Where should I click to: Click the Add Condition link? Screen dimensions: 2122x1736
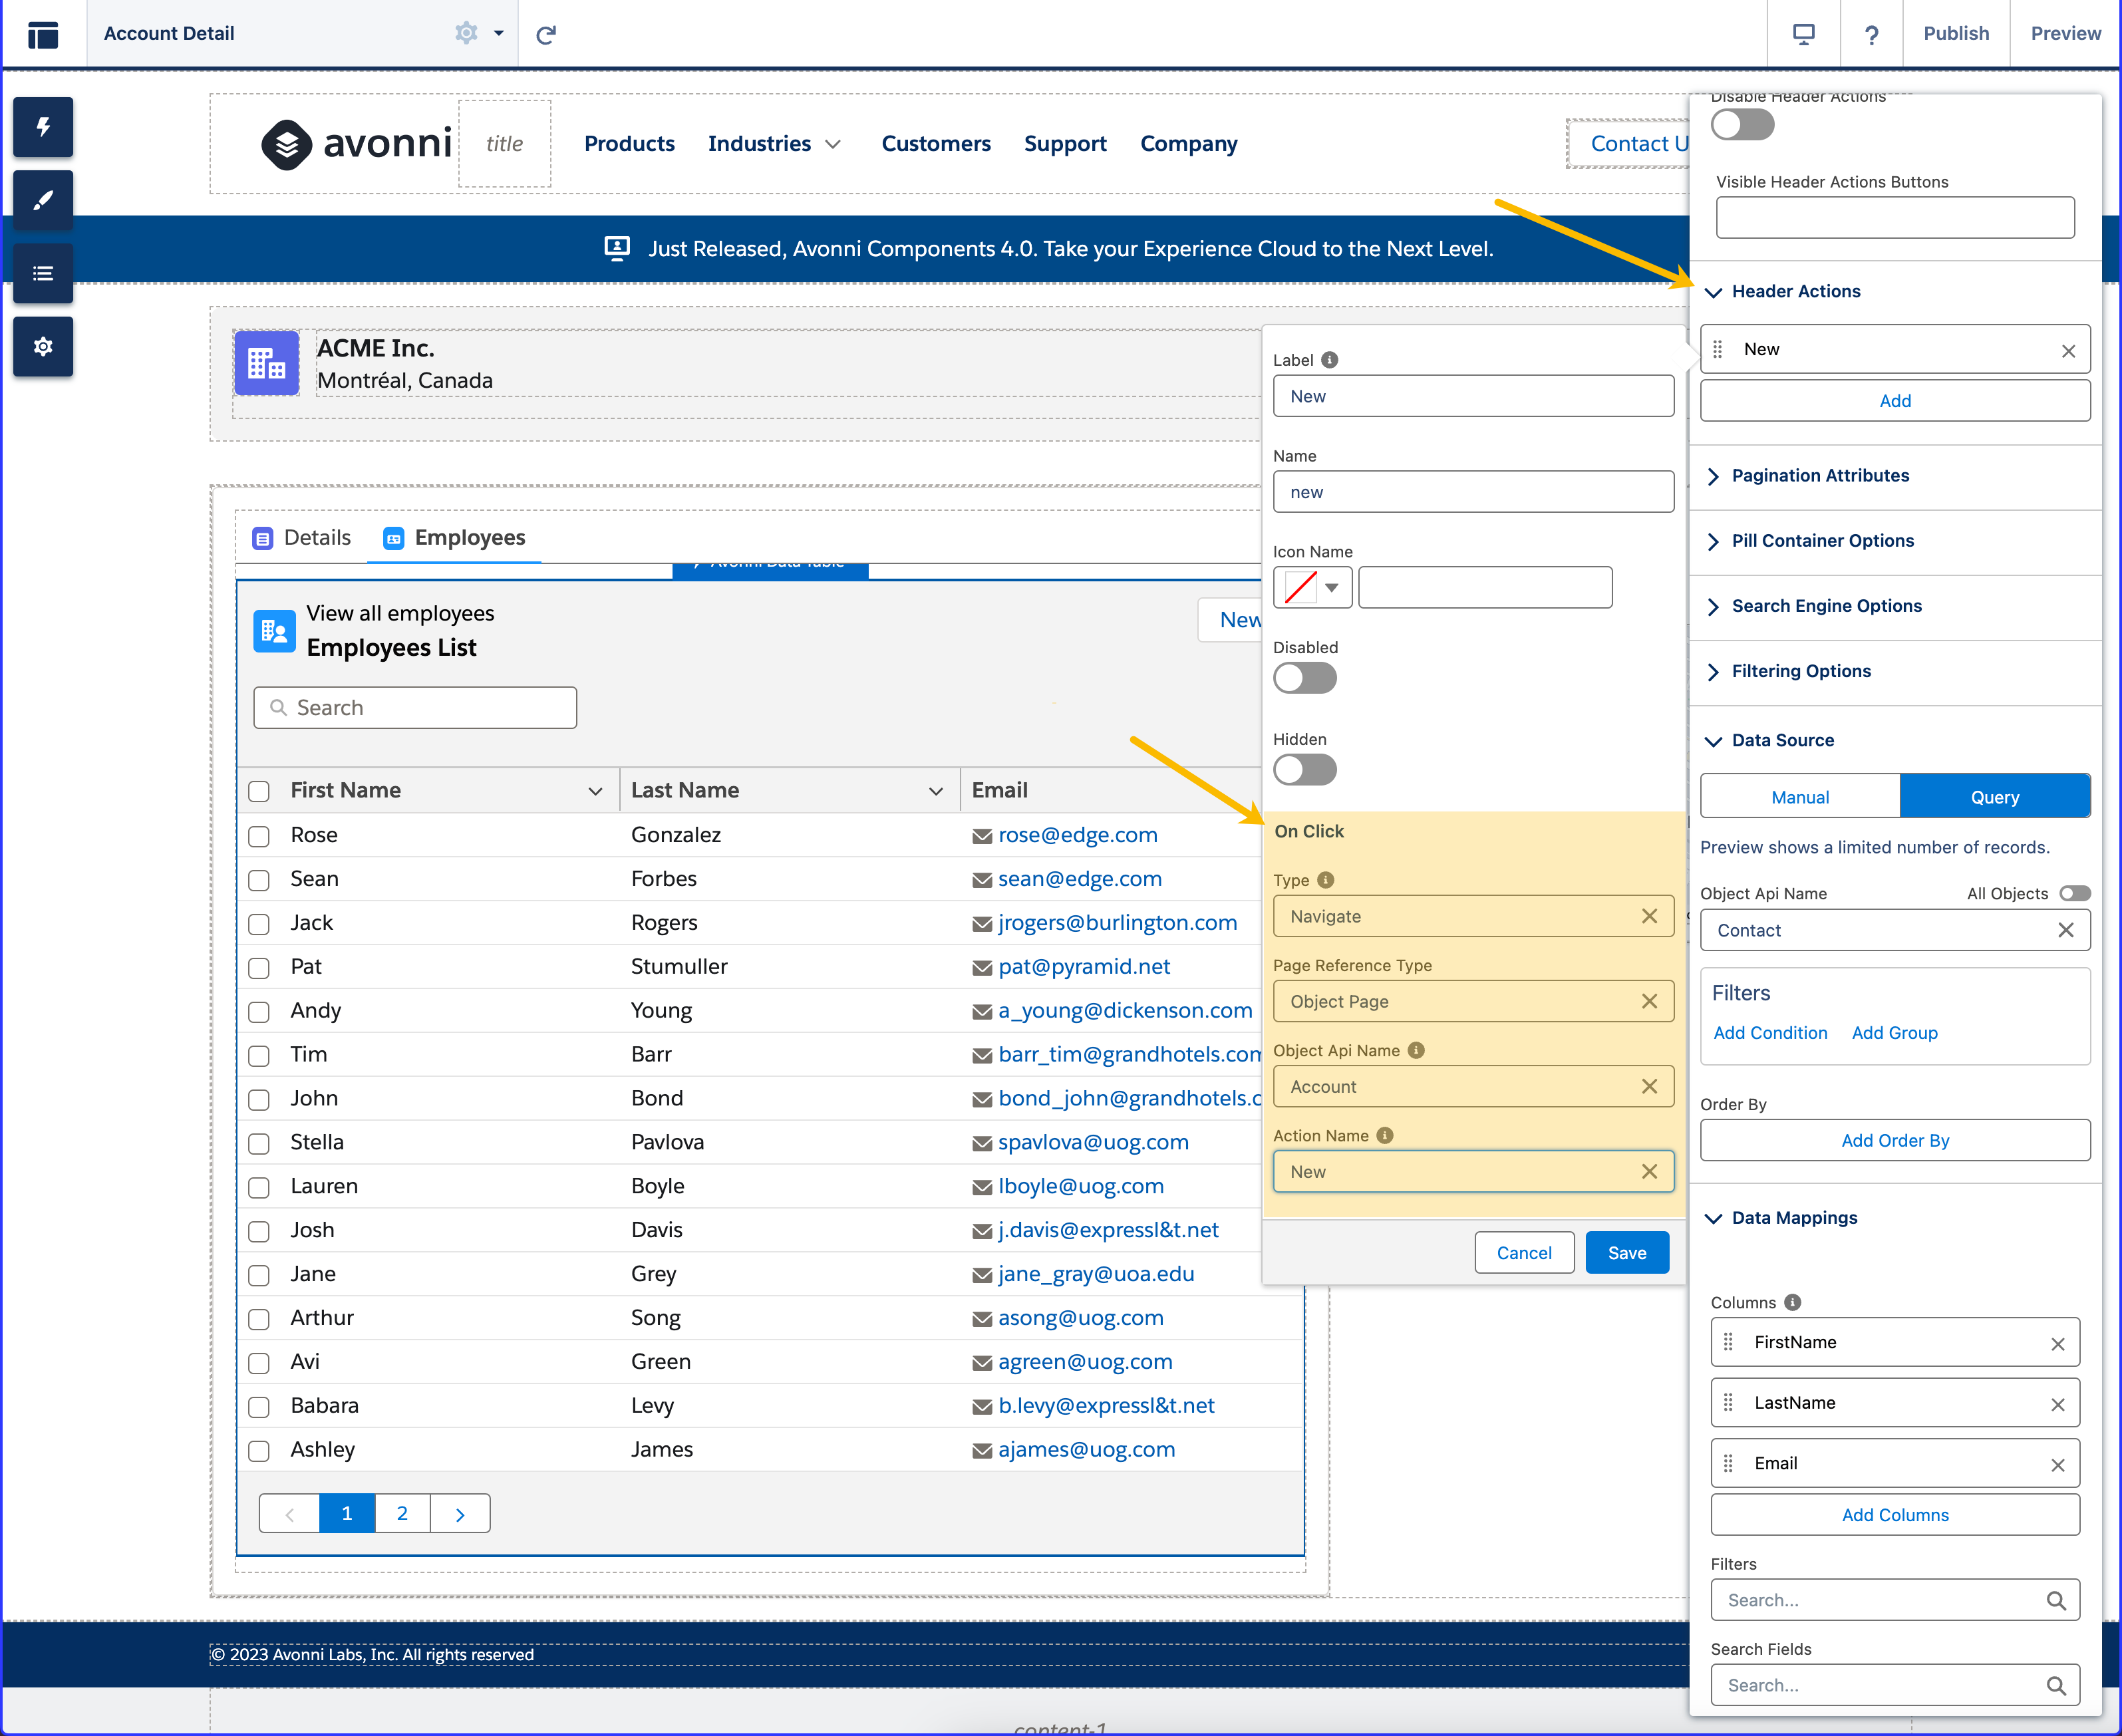tap(1770, 1033)
